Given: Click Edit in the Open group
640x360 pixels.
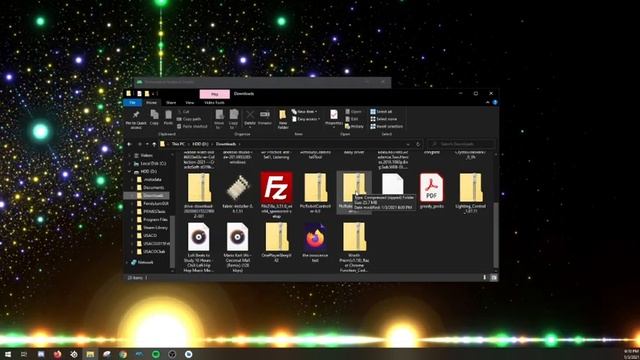Looking at the screenshot, I should pos(352,119).
